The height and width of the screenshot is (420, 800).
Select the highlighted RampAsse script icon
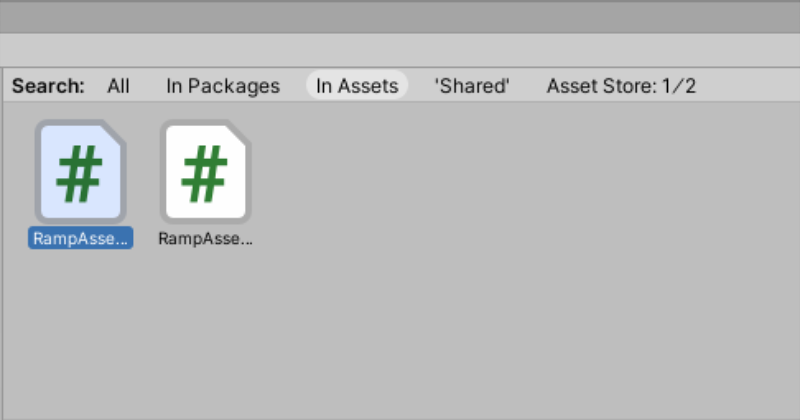pos(80,172)
